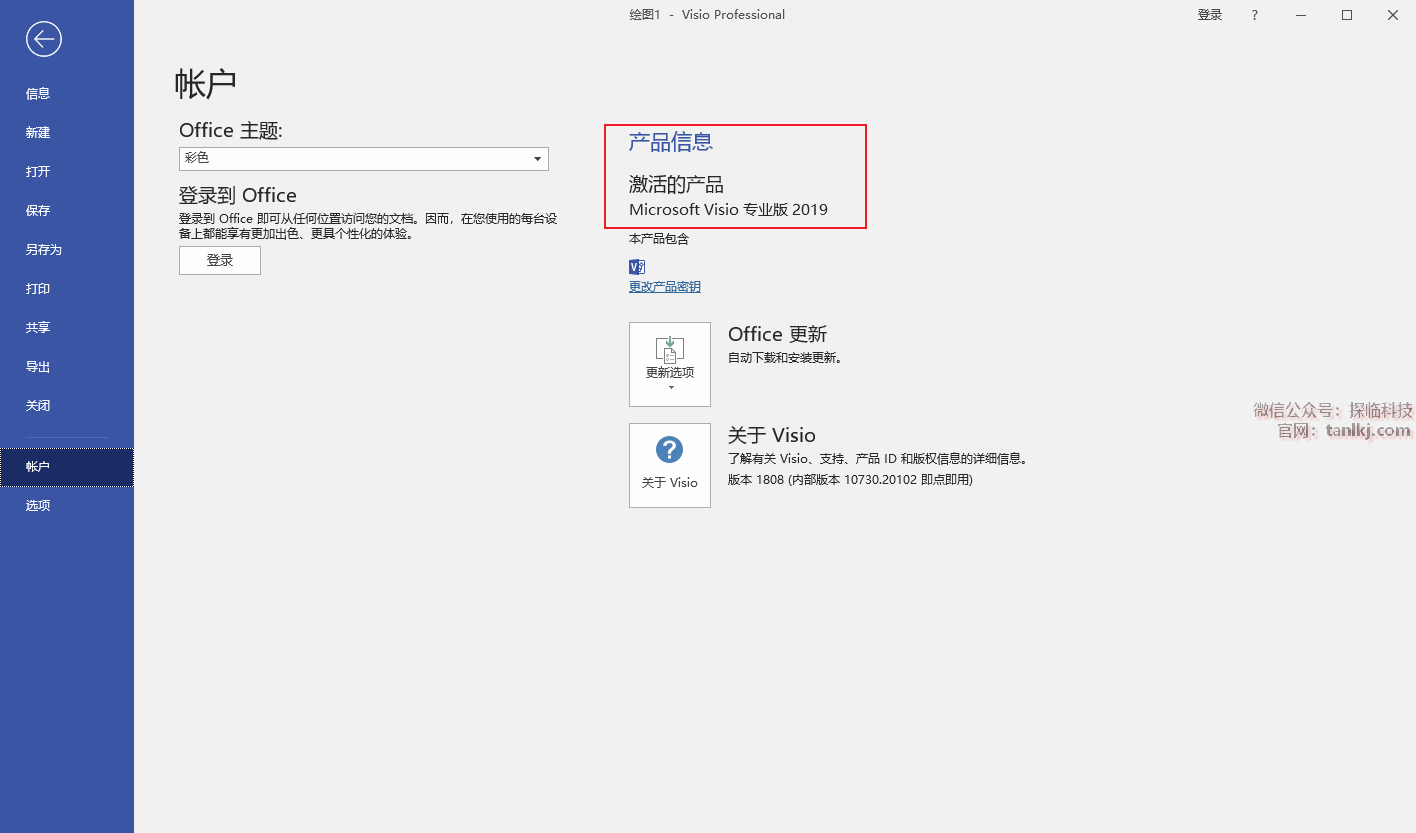
Task: Open the About Visio button
Action: point(670,465)
